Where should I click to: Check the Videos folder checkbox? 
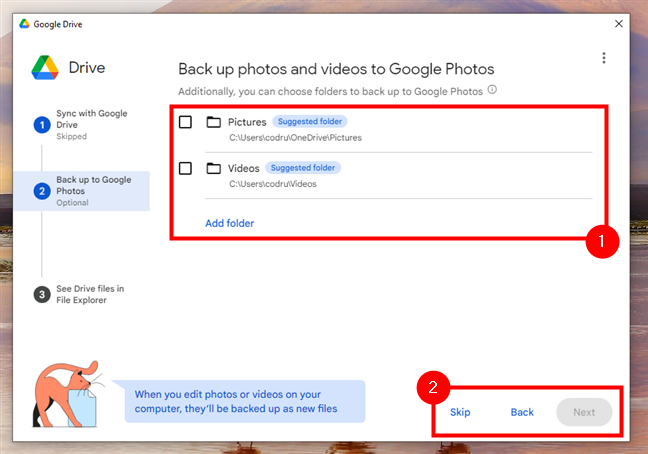185,168
